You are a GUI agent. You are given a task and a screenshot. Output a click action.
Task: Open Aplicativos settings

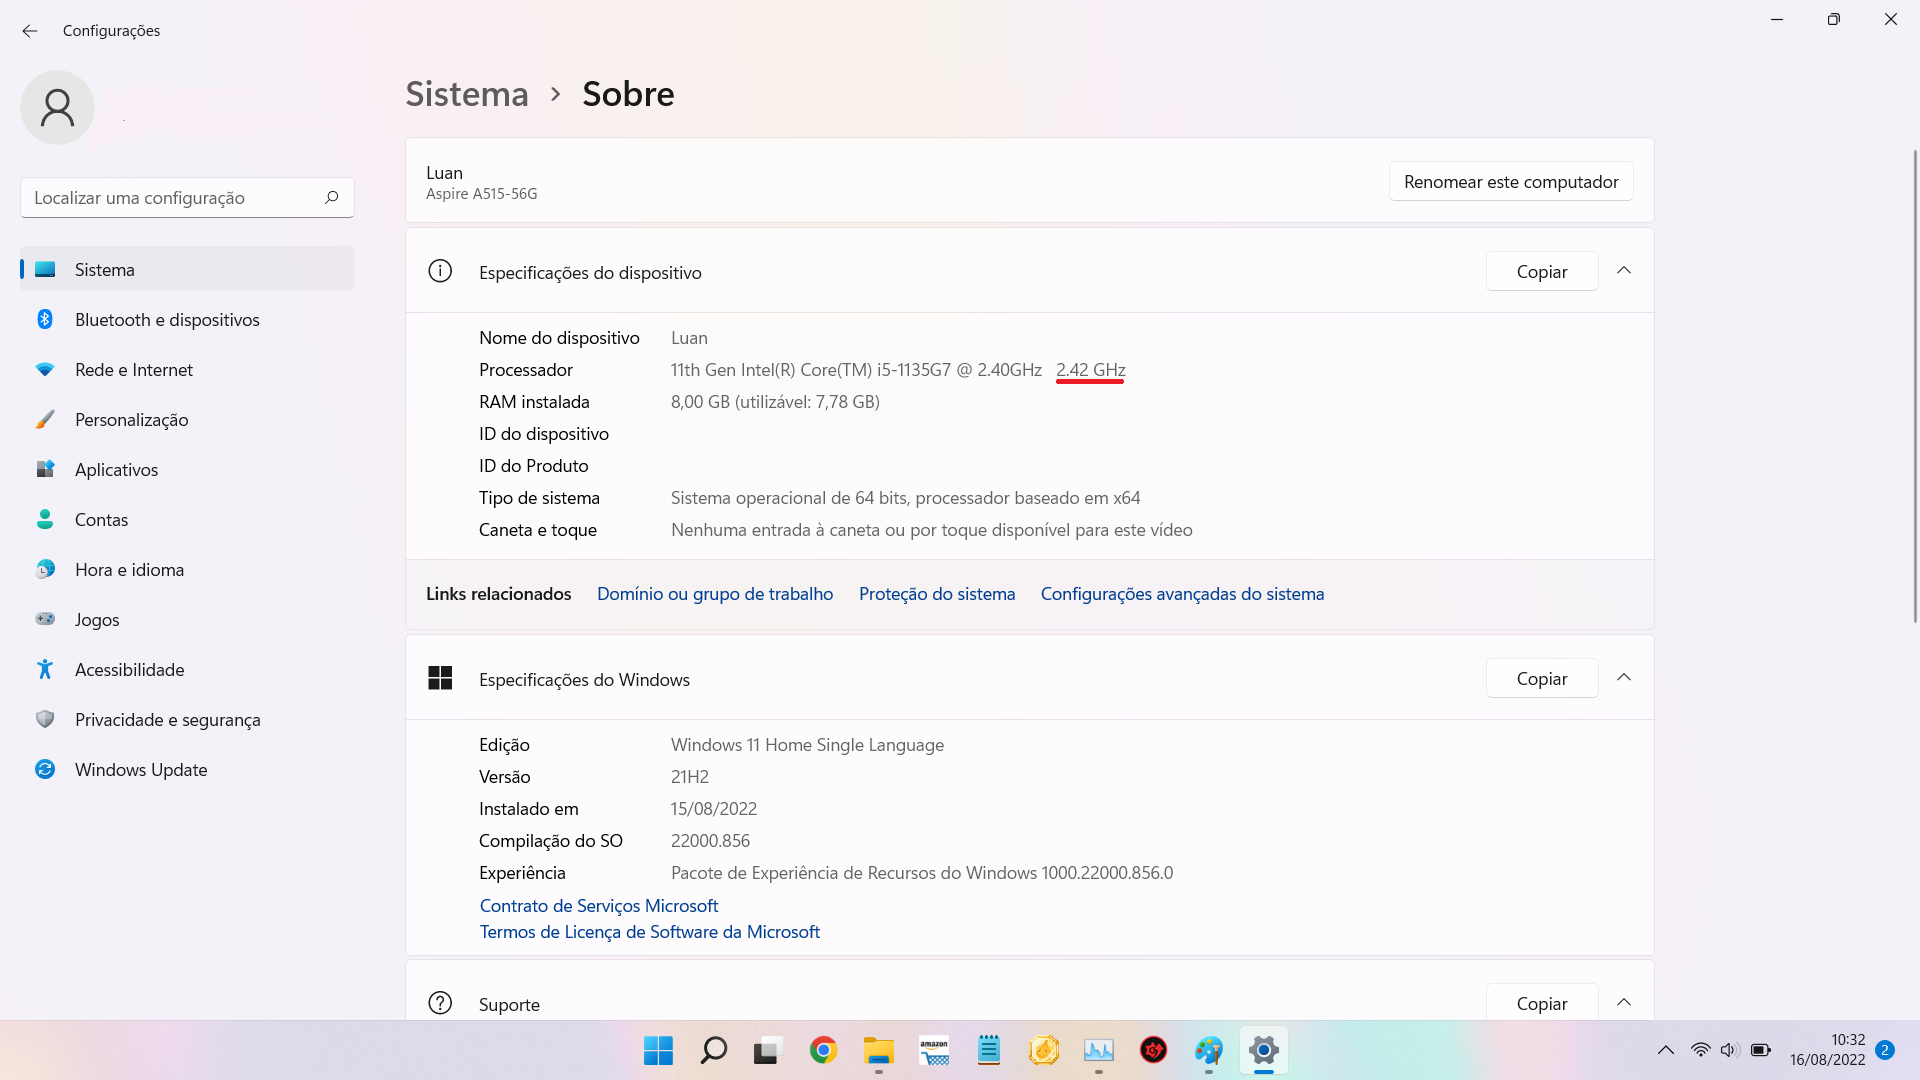pos(187,469)
